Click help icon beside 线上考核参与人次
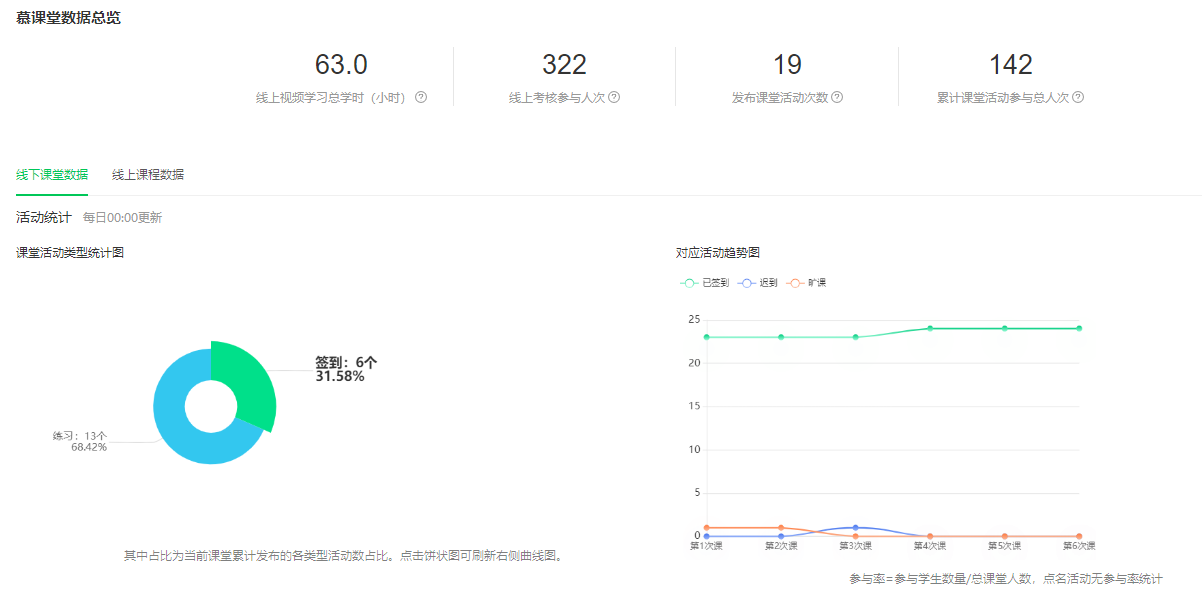Screen dimensions: 1202x596 (614, 98)
